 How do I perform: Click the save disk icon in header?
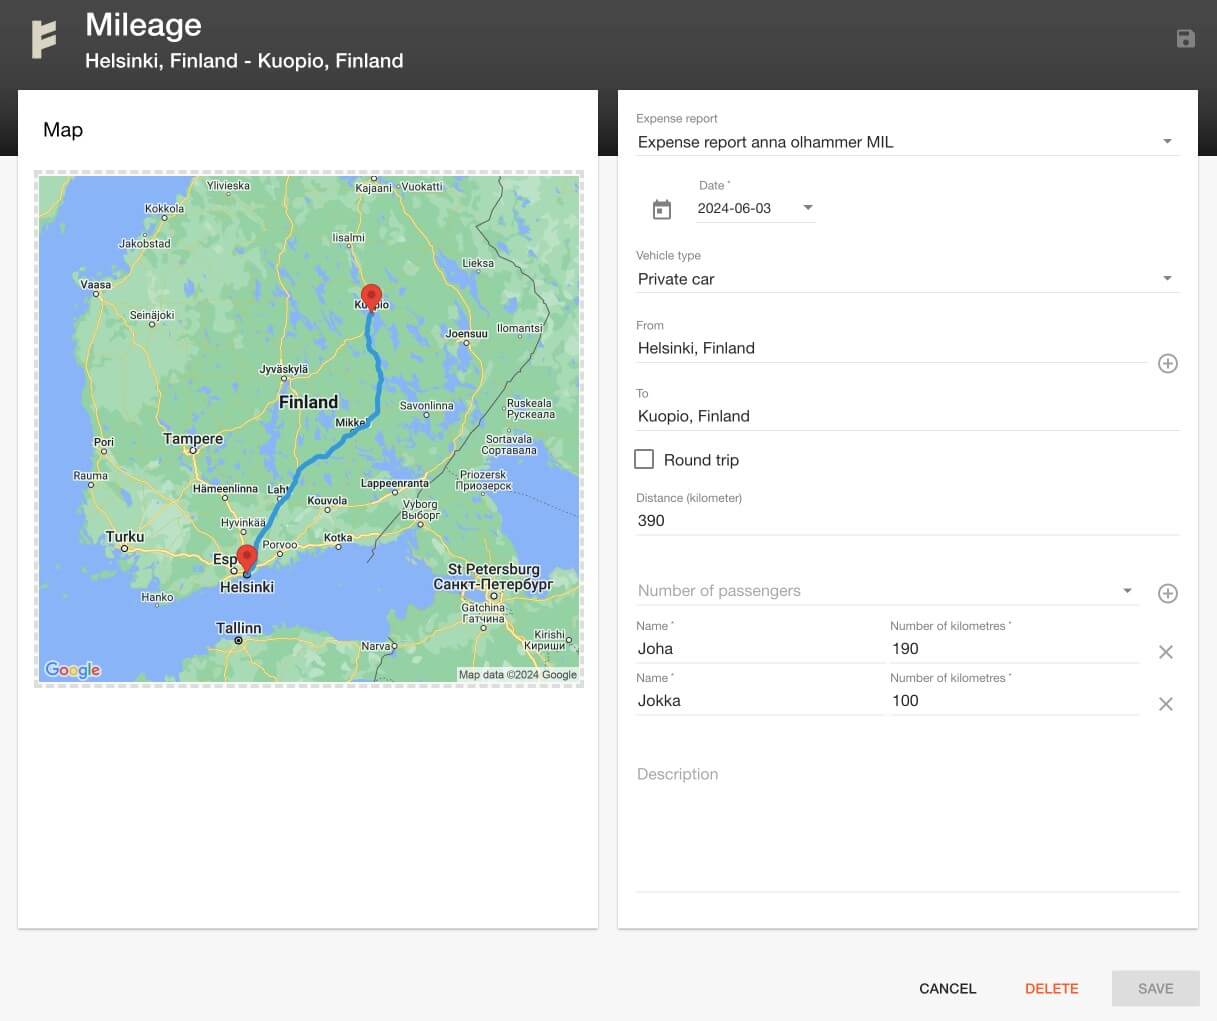1185,39
